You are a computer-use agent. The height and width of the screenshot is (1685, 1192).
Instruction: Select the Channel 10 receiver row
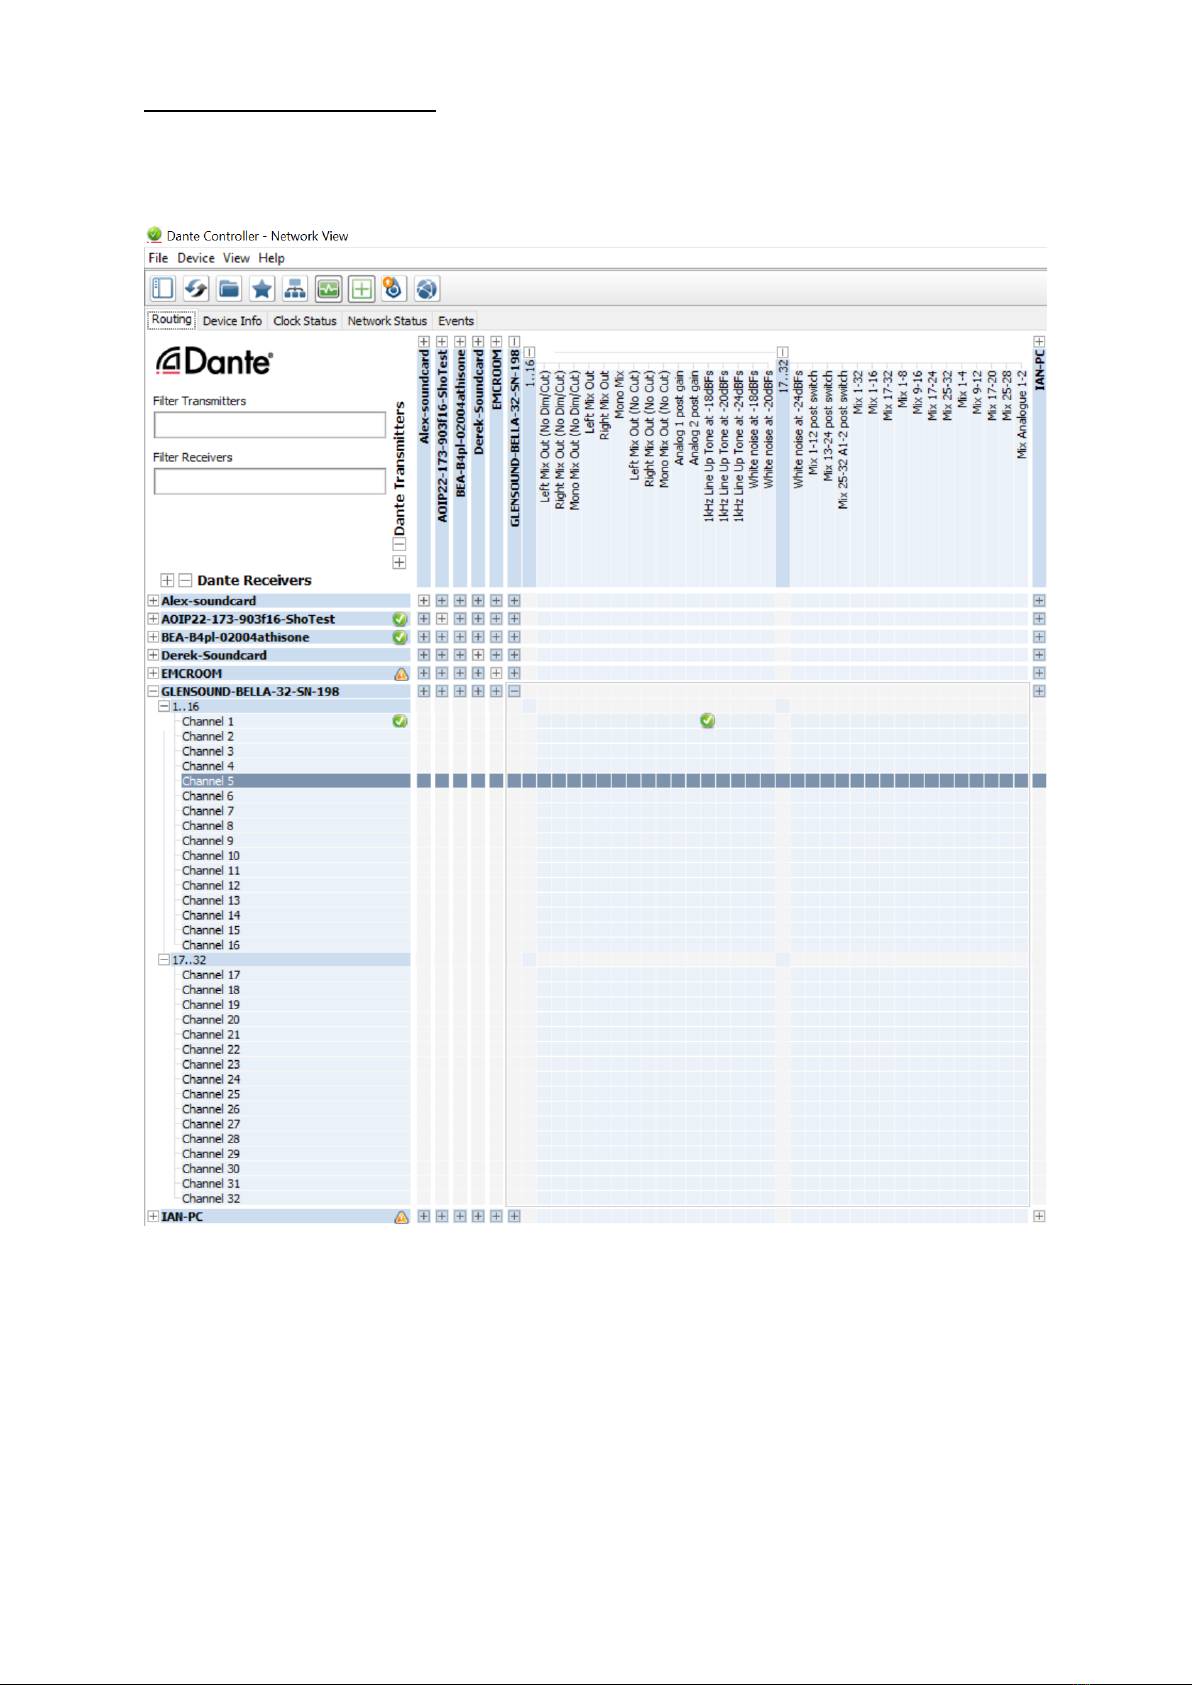295,856
